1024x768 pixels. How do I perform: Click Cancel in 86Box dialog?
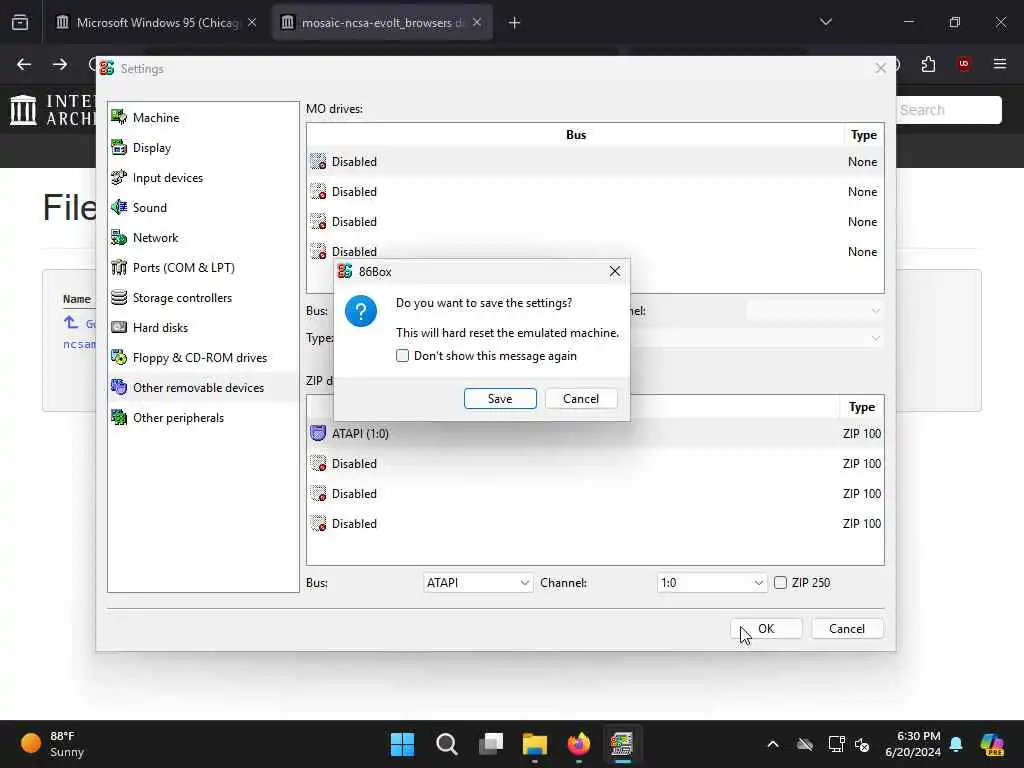tap(581, 398)
